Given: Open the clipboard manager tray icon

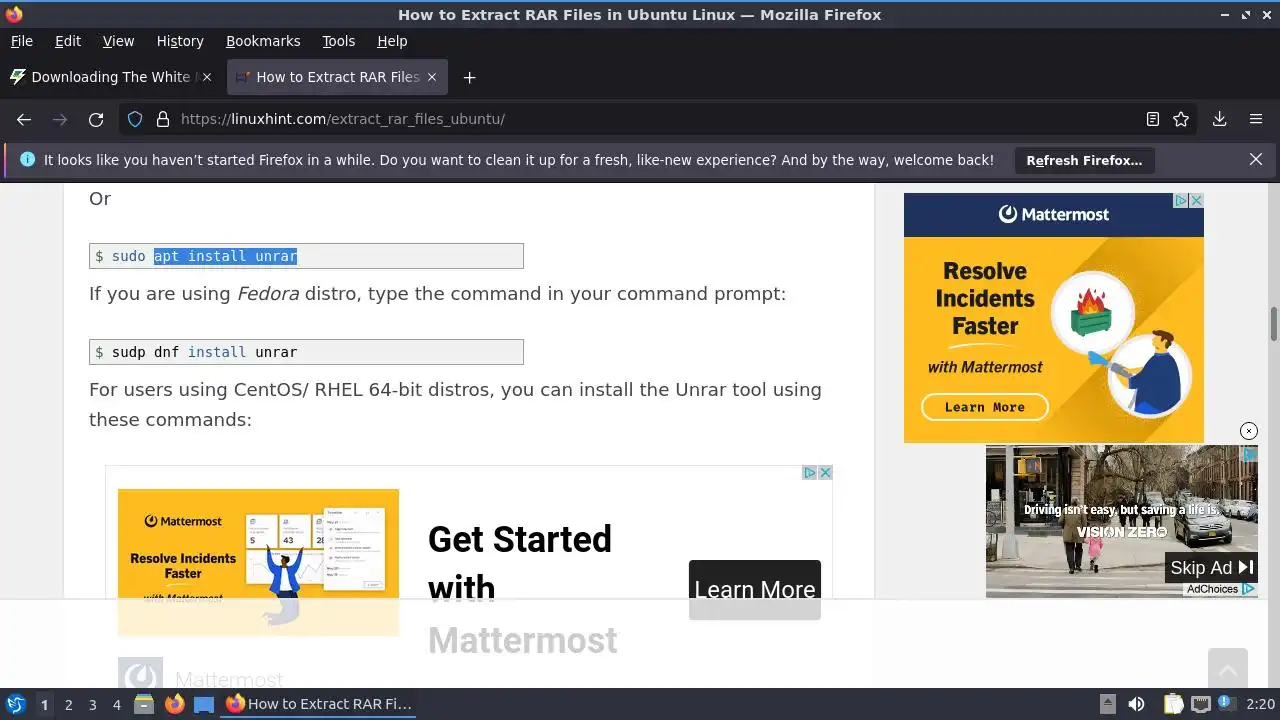Looking at the screenshot, I should click(x=1173, y=704).
